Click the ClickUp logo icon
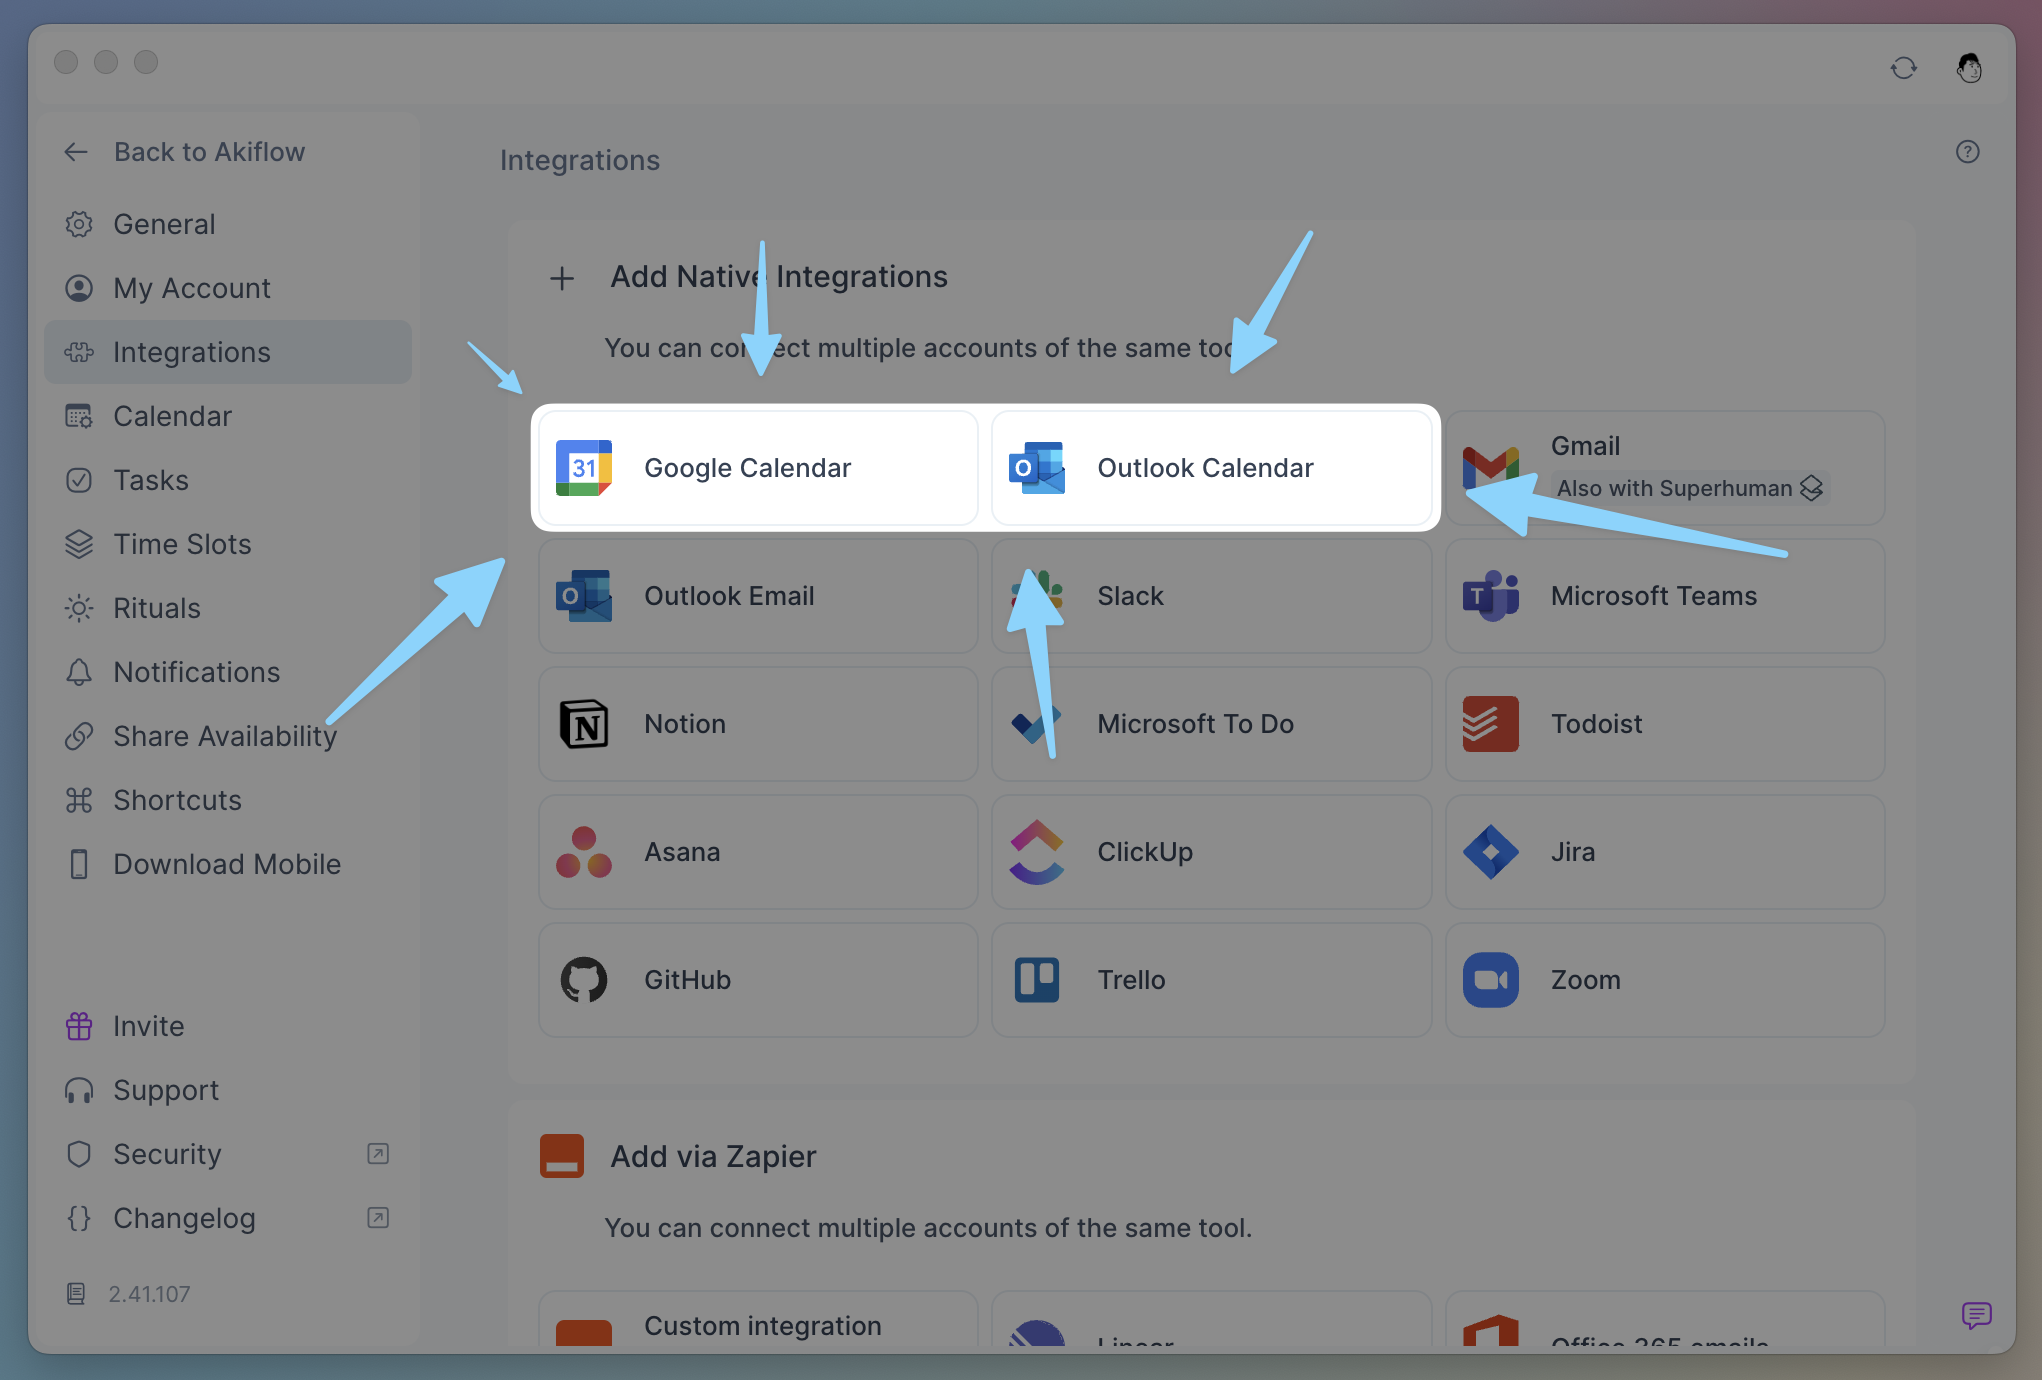This screenshot has width=2042, height=1380. pos(1037,852)
